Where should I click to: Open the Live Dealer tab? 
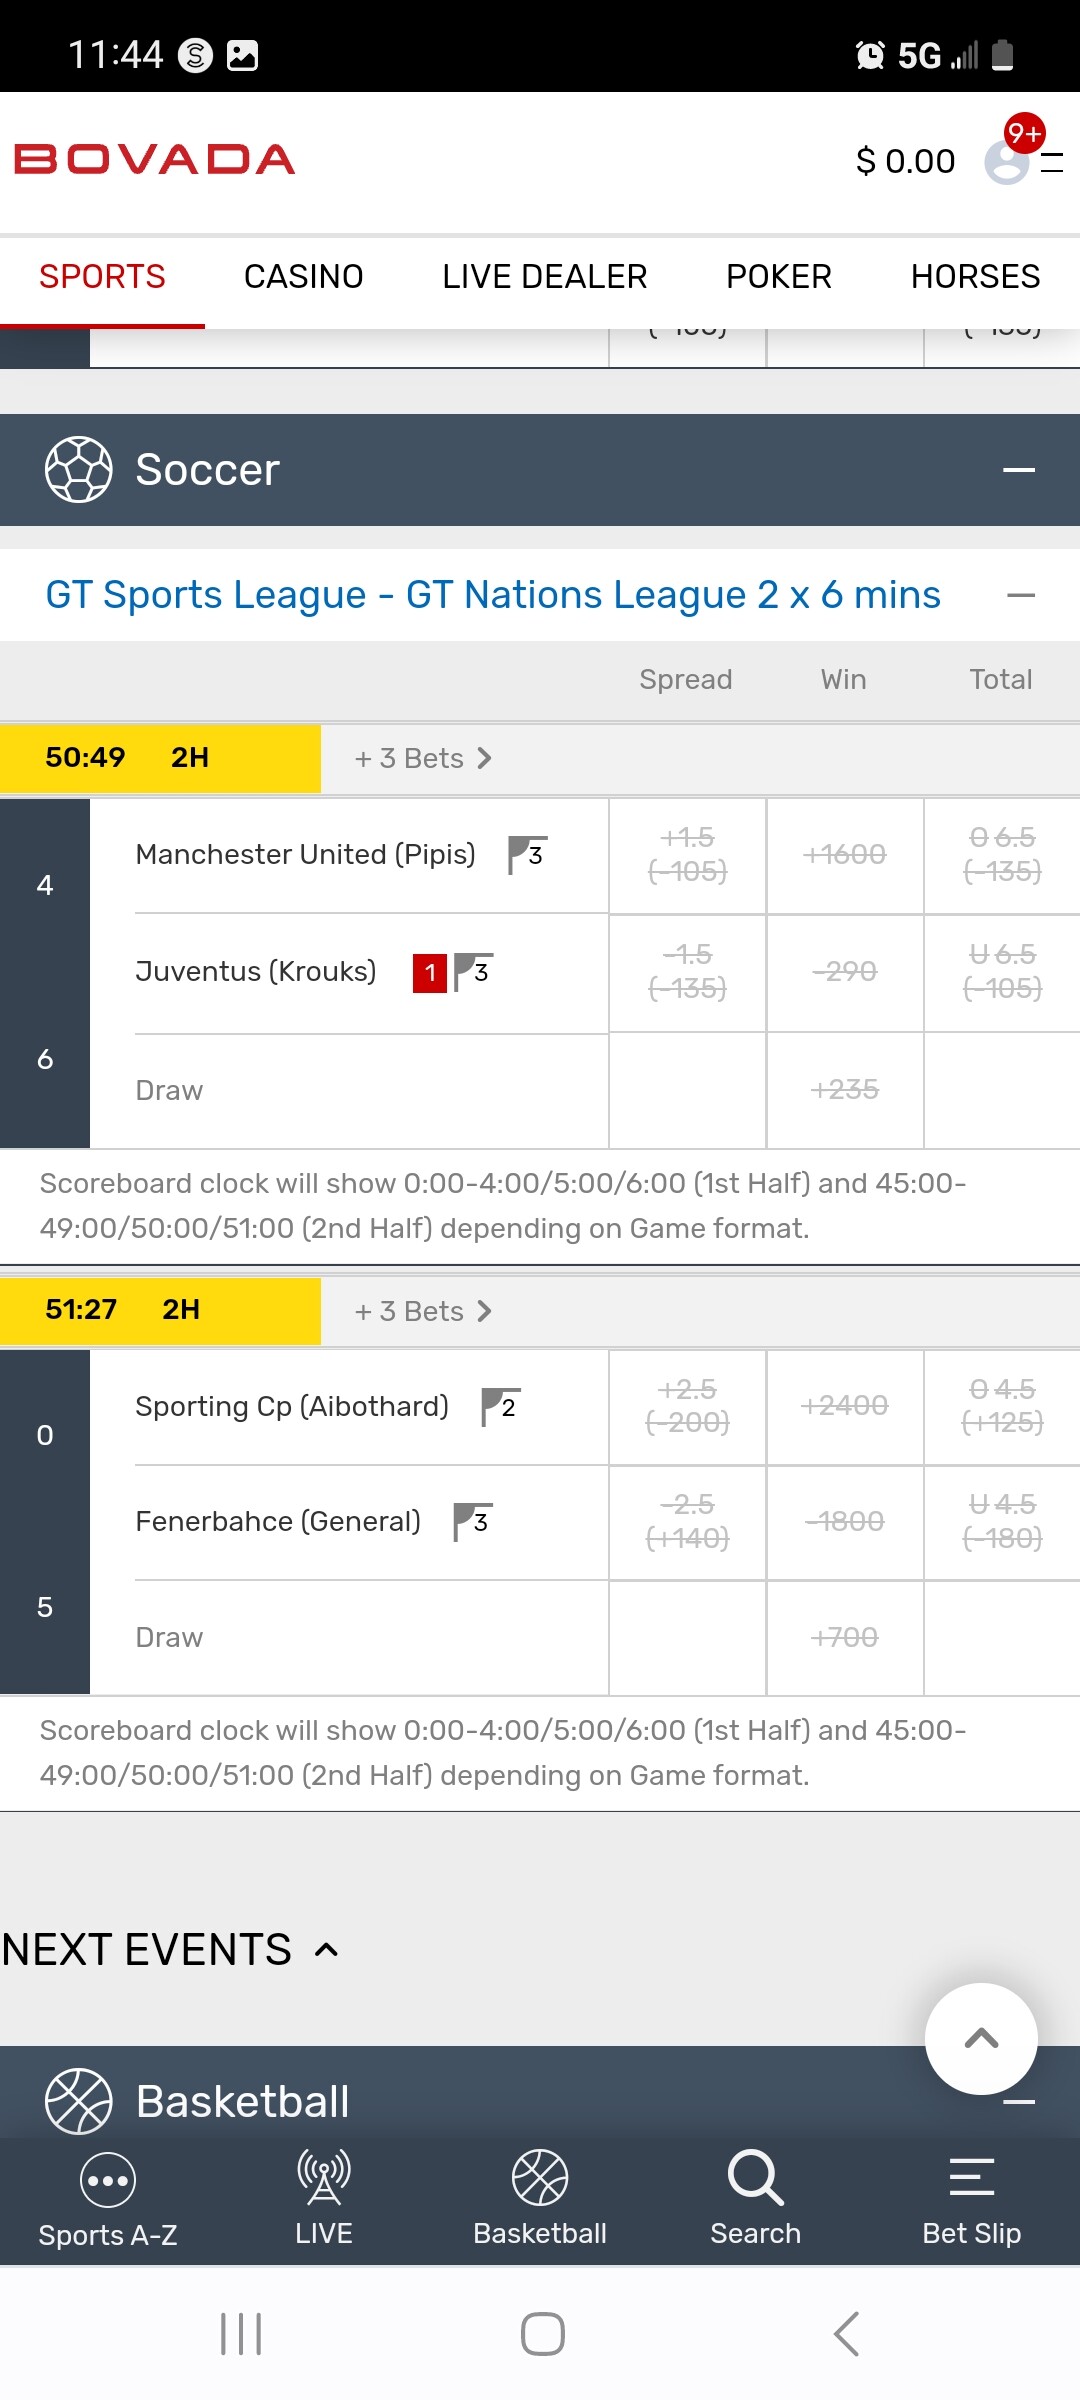tap(544, 277)
